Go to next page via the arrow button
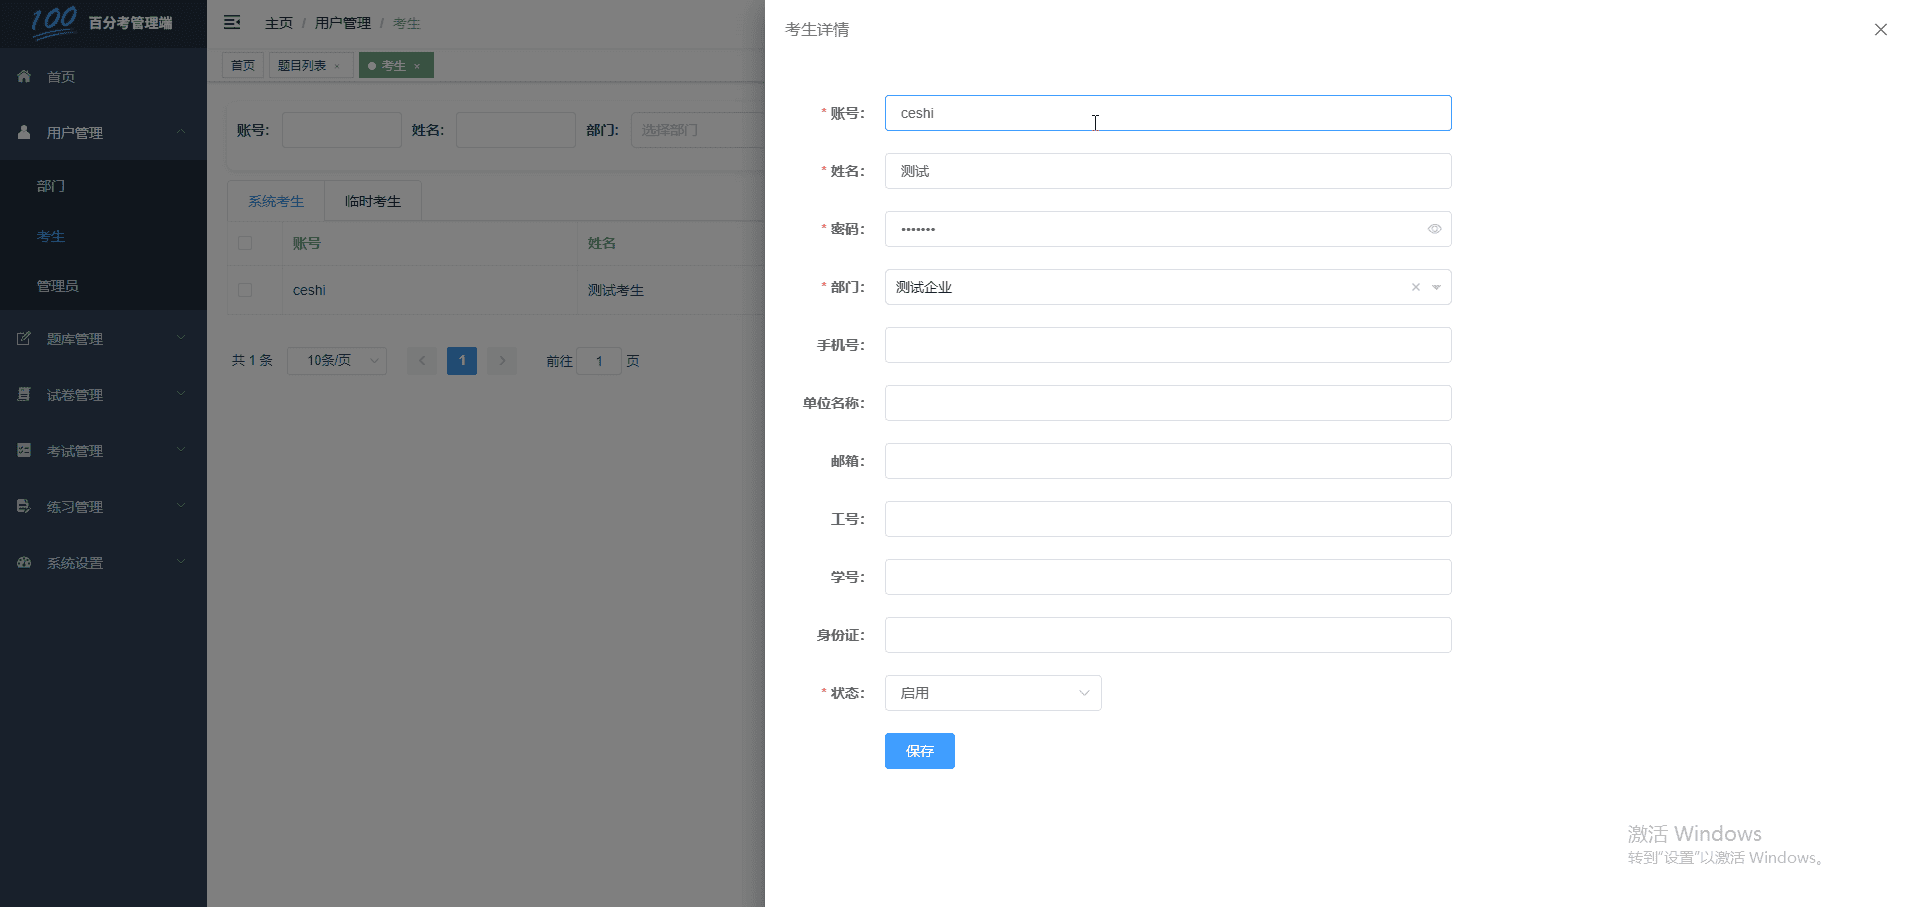This screenshot has height=907, width=1911. point(501,361)
